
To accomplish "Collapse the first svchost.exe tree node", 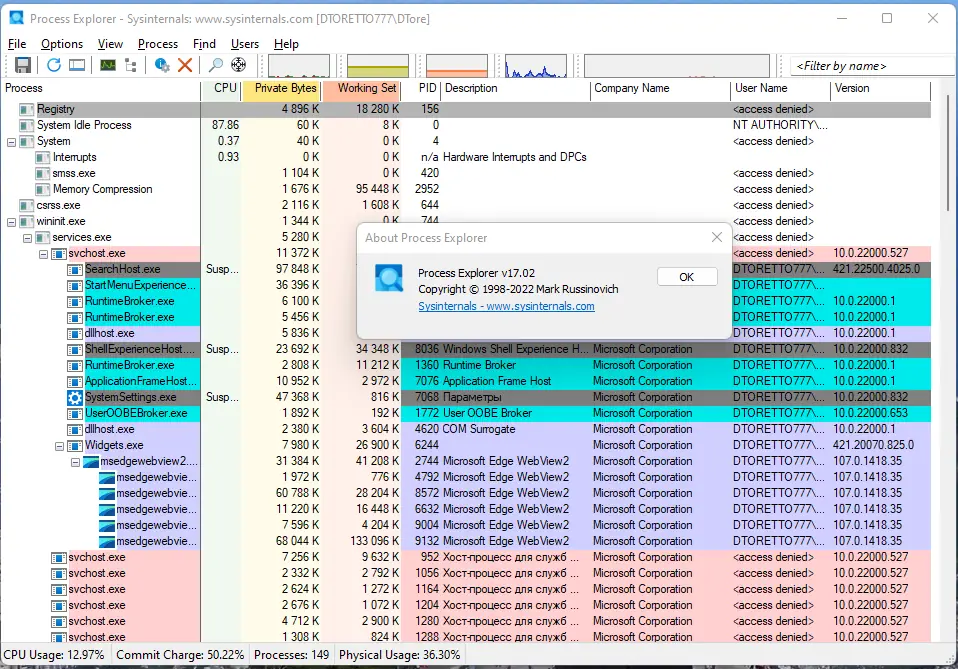I will (x=43, y=254).
